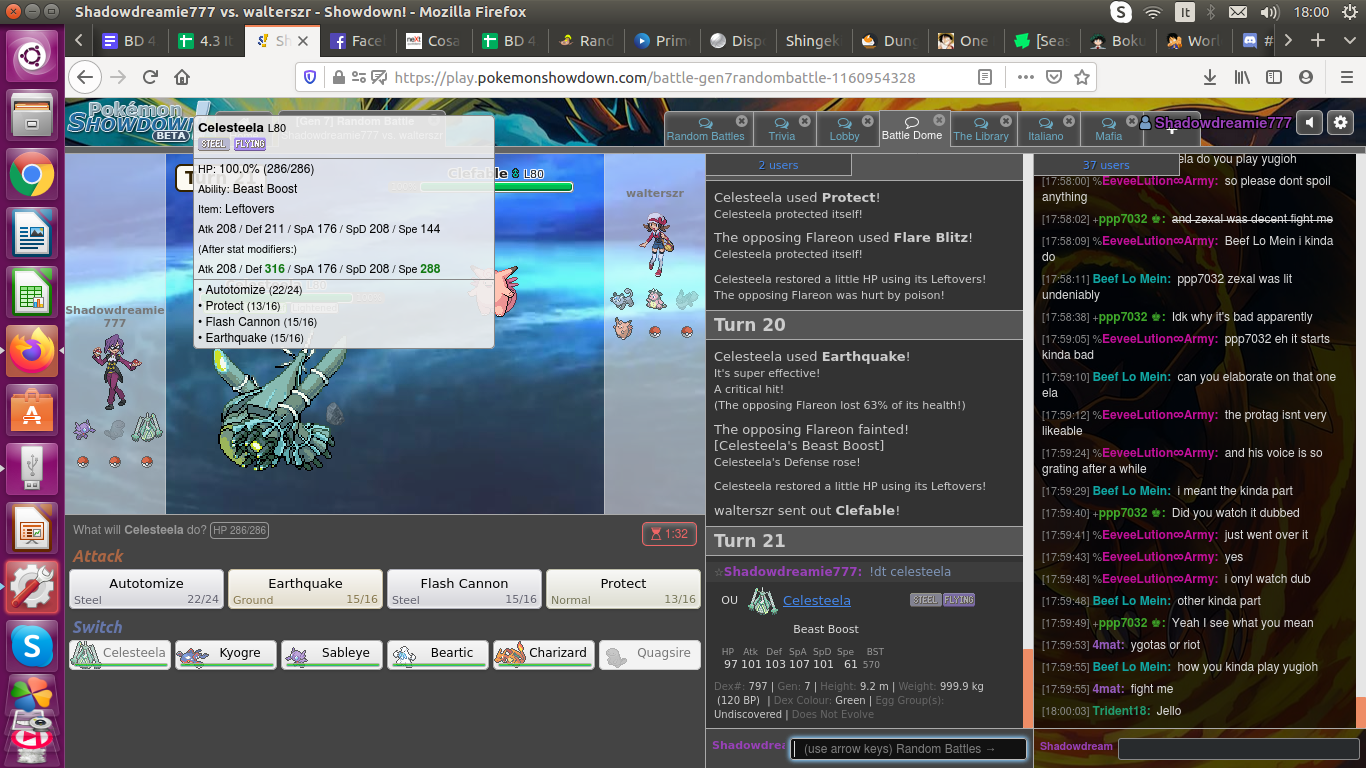
Task: Open the Firefox library icon
Action: 1242,77
